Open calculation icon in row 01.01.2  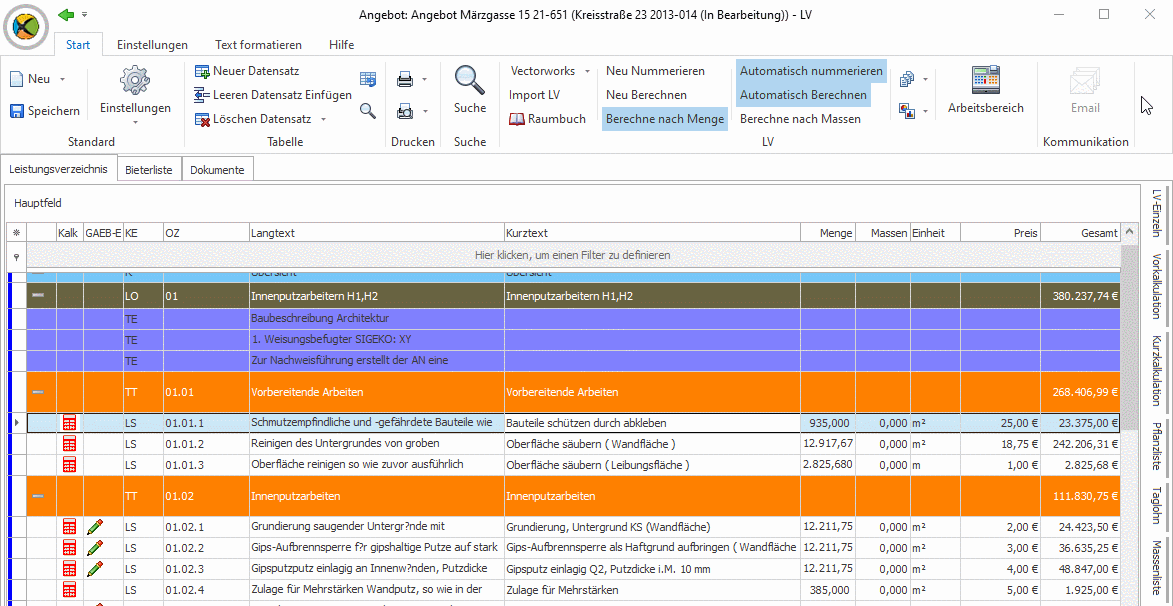tap(70, 444)
